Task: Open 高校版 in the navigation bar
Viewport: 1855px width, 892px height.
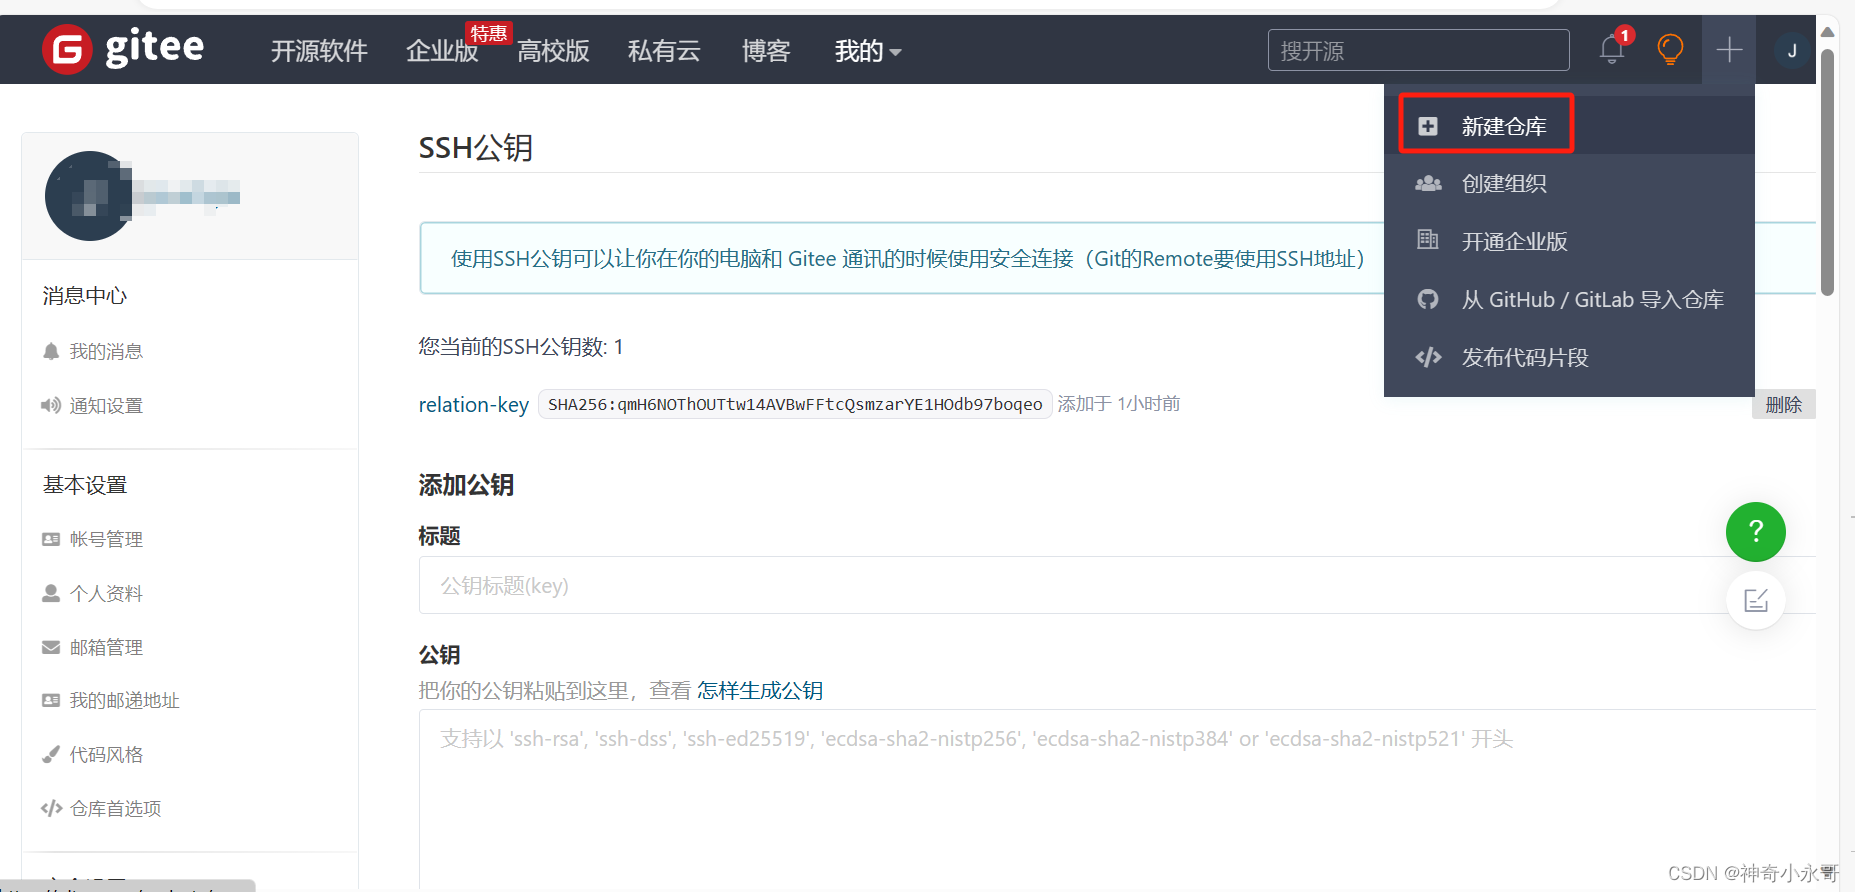Action: 553,51
